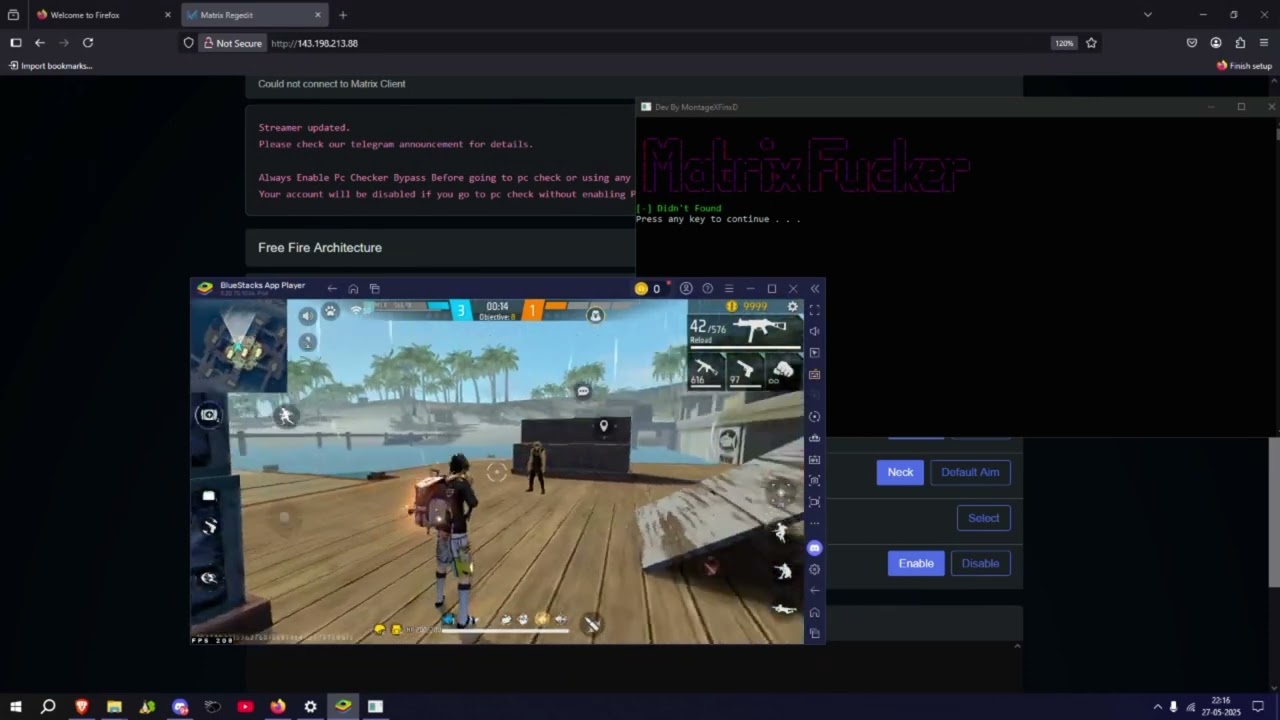Open Windows taskbar search
Image resolution: width=1280 pixels, height=720 pixels.
[48, 707]
